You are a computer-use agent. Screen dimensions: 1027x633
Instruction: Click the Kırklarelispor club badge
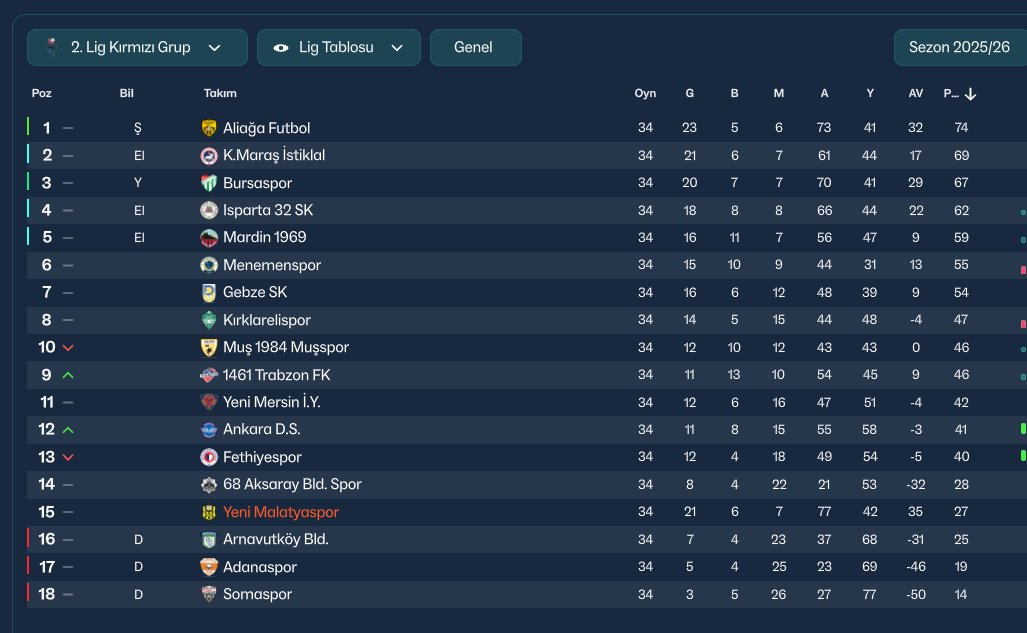[x=209, y=320]
